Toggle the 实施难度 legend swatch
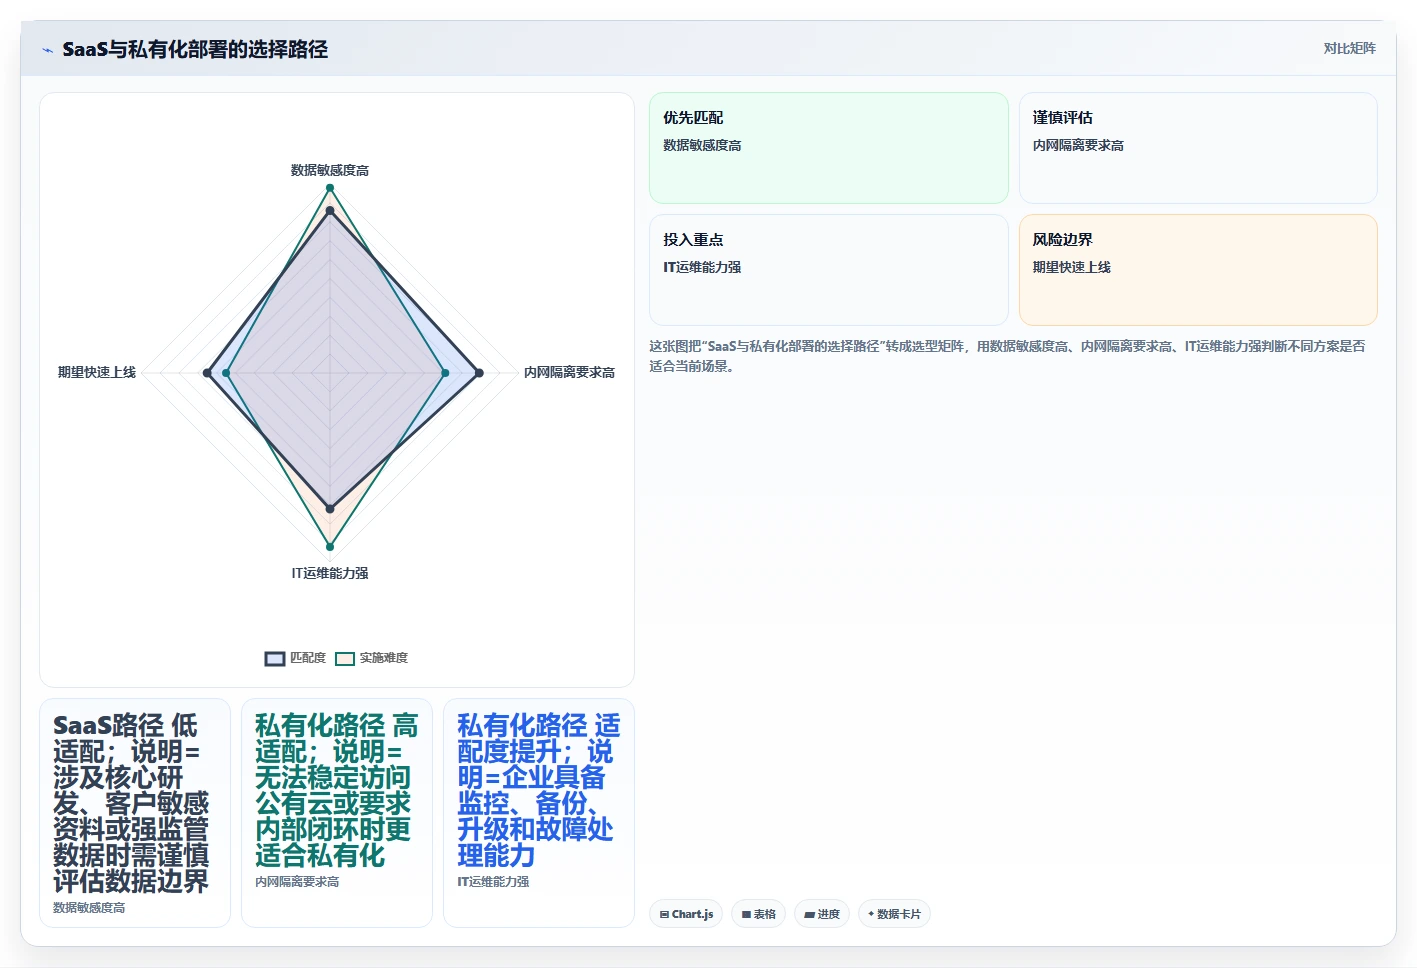1417x968 pixels. click(x=345, y=658)
